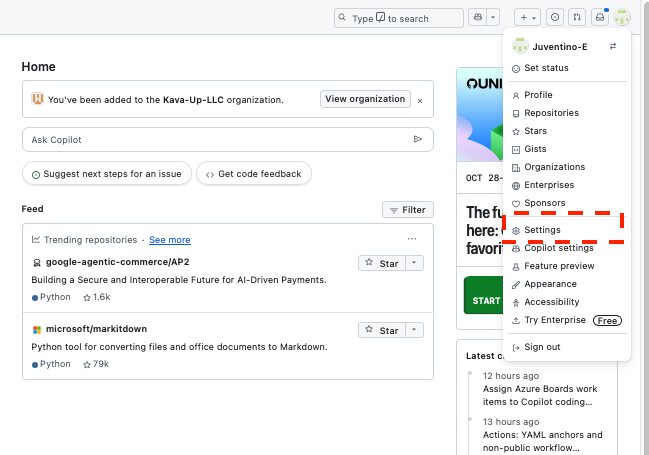Click the Issues icon in top bar
The width and height of the screenshot is (649, 455).
555,18
